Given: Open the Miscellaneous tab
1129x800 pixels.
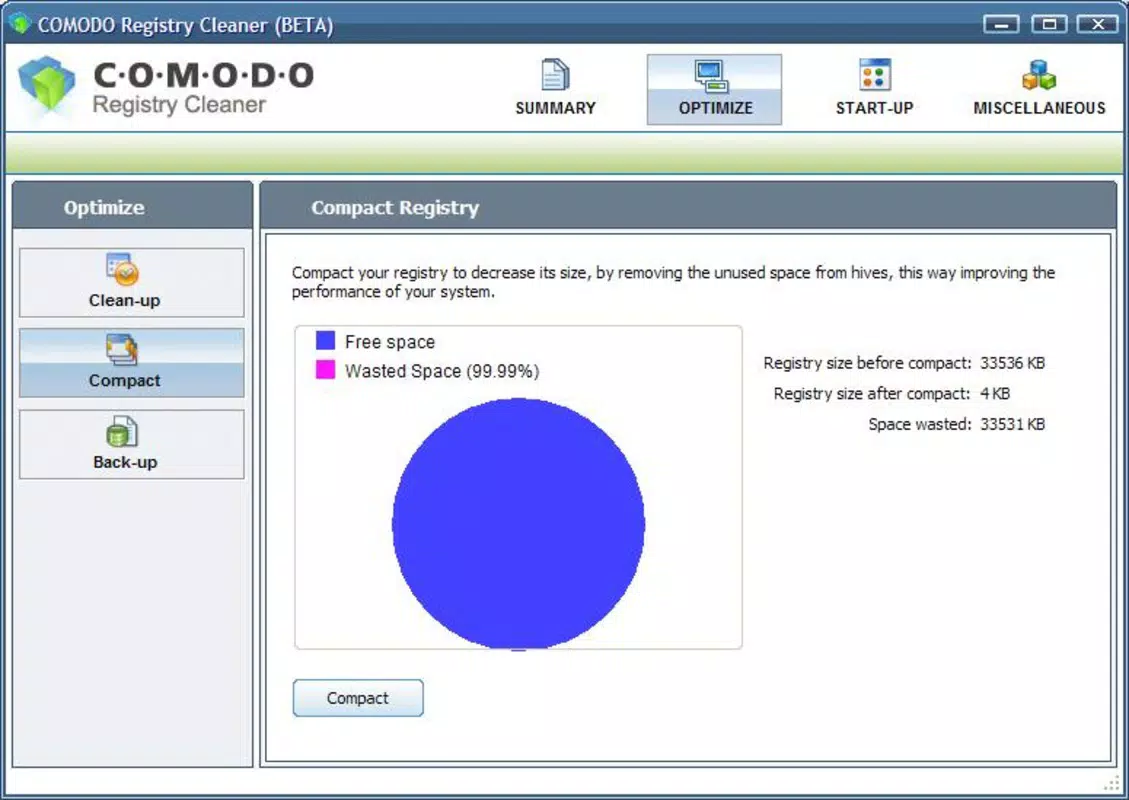Looking at the screenshot, I should pyautogui.click(x=1039, y=89).
